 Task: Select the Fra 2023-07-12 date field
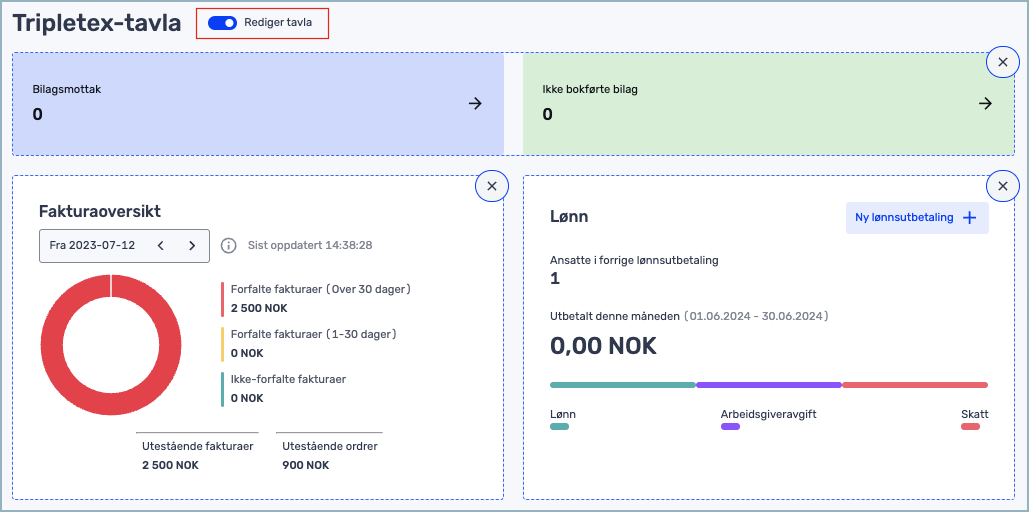click(x=125, y=245)
